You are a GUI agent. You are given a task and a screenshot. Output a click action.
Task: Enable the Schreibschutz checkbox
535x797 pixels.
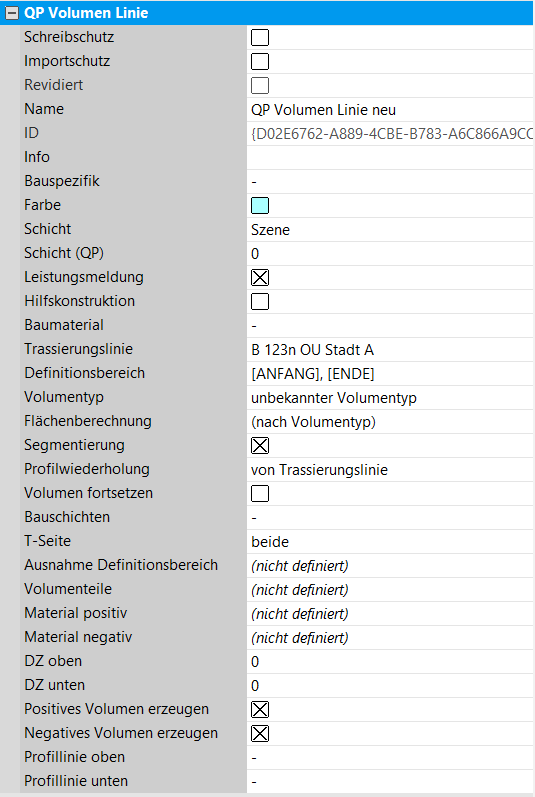coord(260,38)
